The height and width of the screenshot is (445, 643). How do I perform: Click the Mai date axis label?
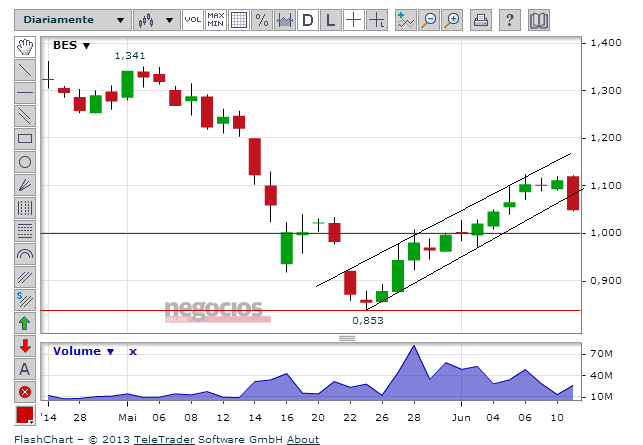click(x=128, y=418)
